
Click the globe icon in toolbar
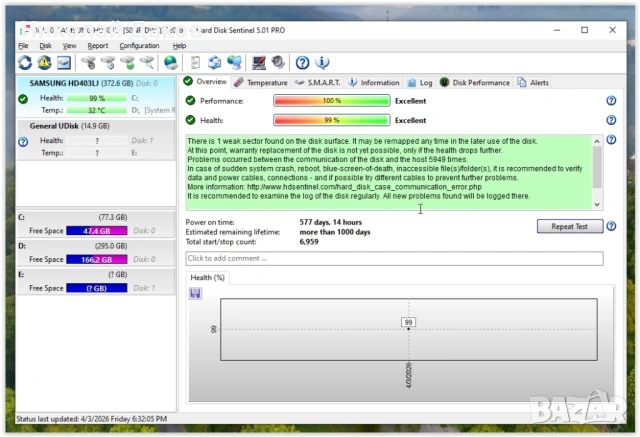171,62
